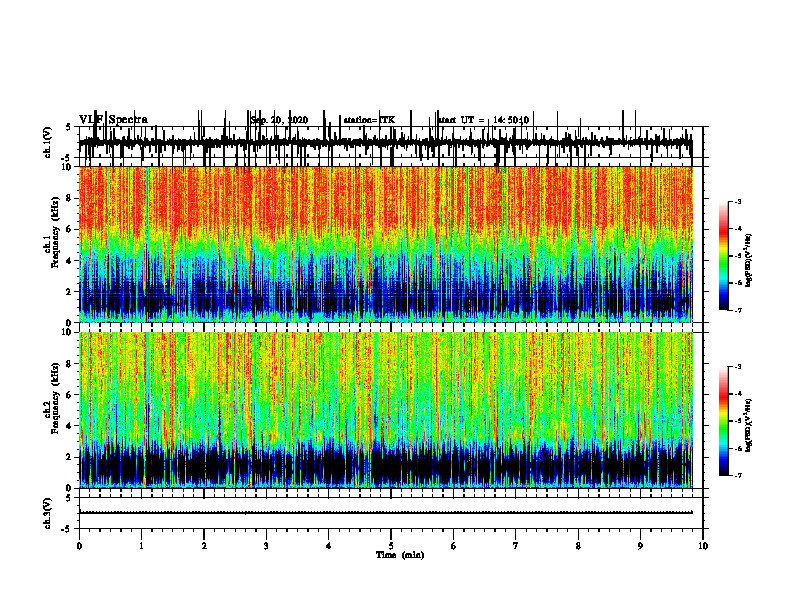Click inside the ch.2 spectrogram panel
Screen dimensions: 792x612
tap(385, 410)
